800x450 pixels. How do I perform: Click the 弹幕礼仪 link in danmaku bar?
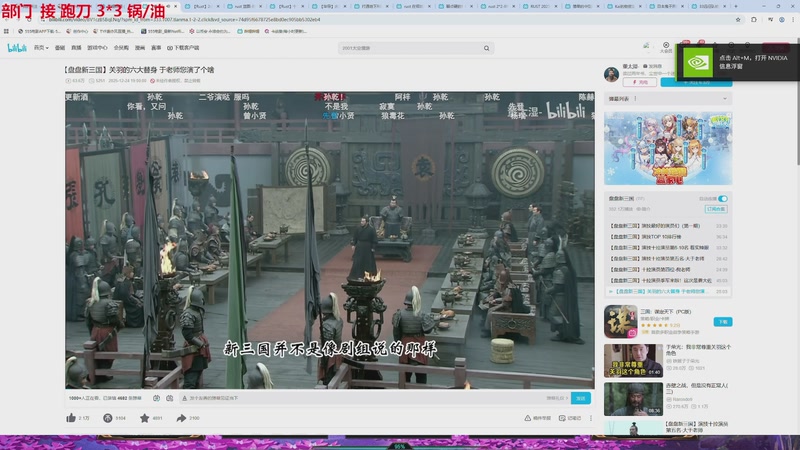556,398
